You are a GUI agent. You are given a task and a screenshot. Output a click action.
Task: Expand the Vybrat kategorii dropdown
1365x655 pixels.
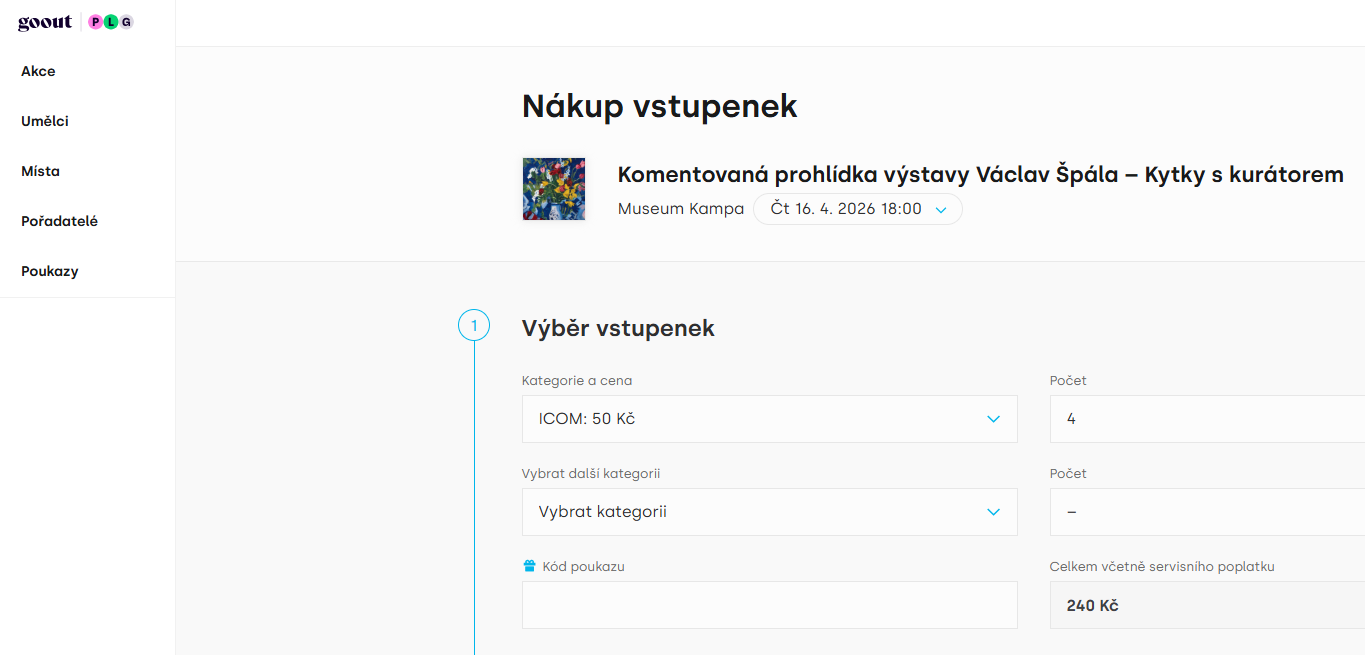click(x=769, y=512)
